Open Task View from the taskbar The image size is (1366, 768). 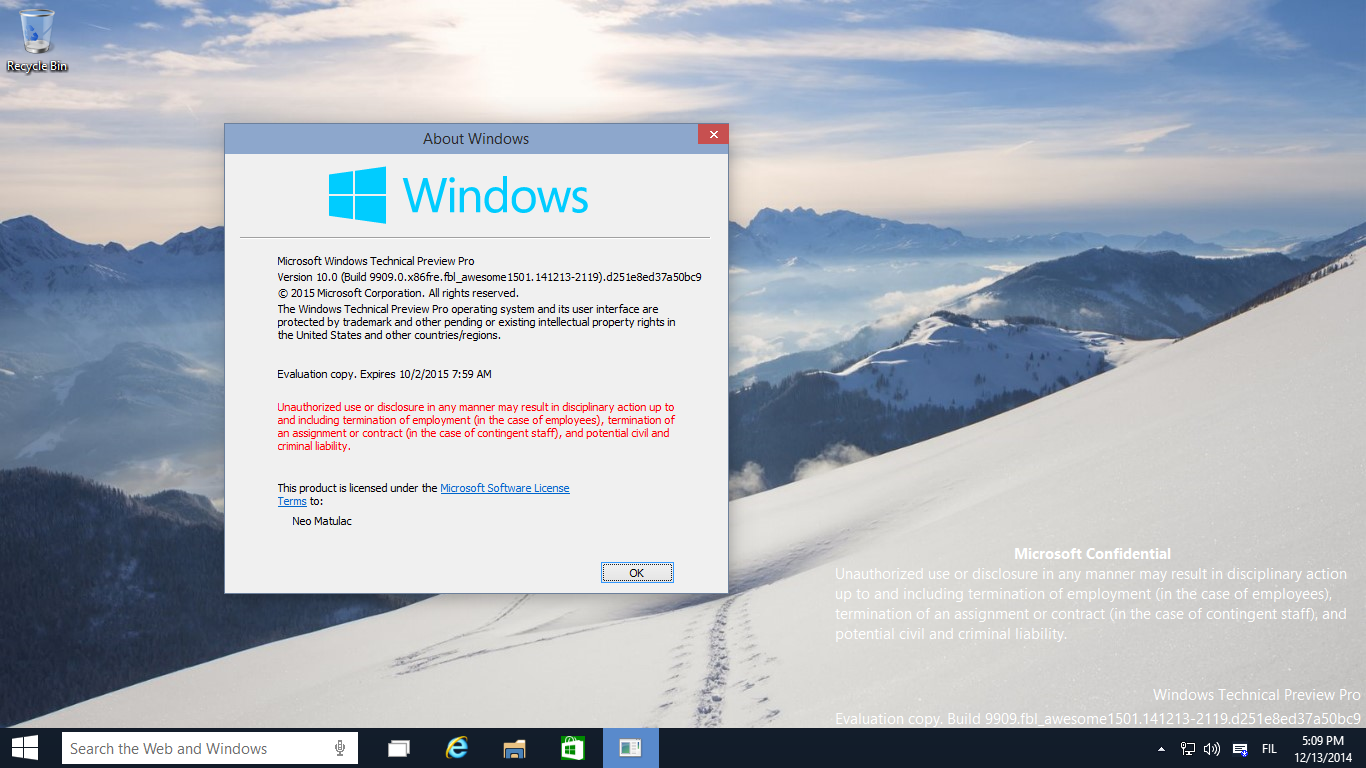click(x=398, y=747)
